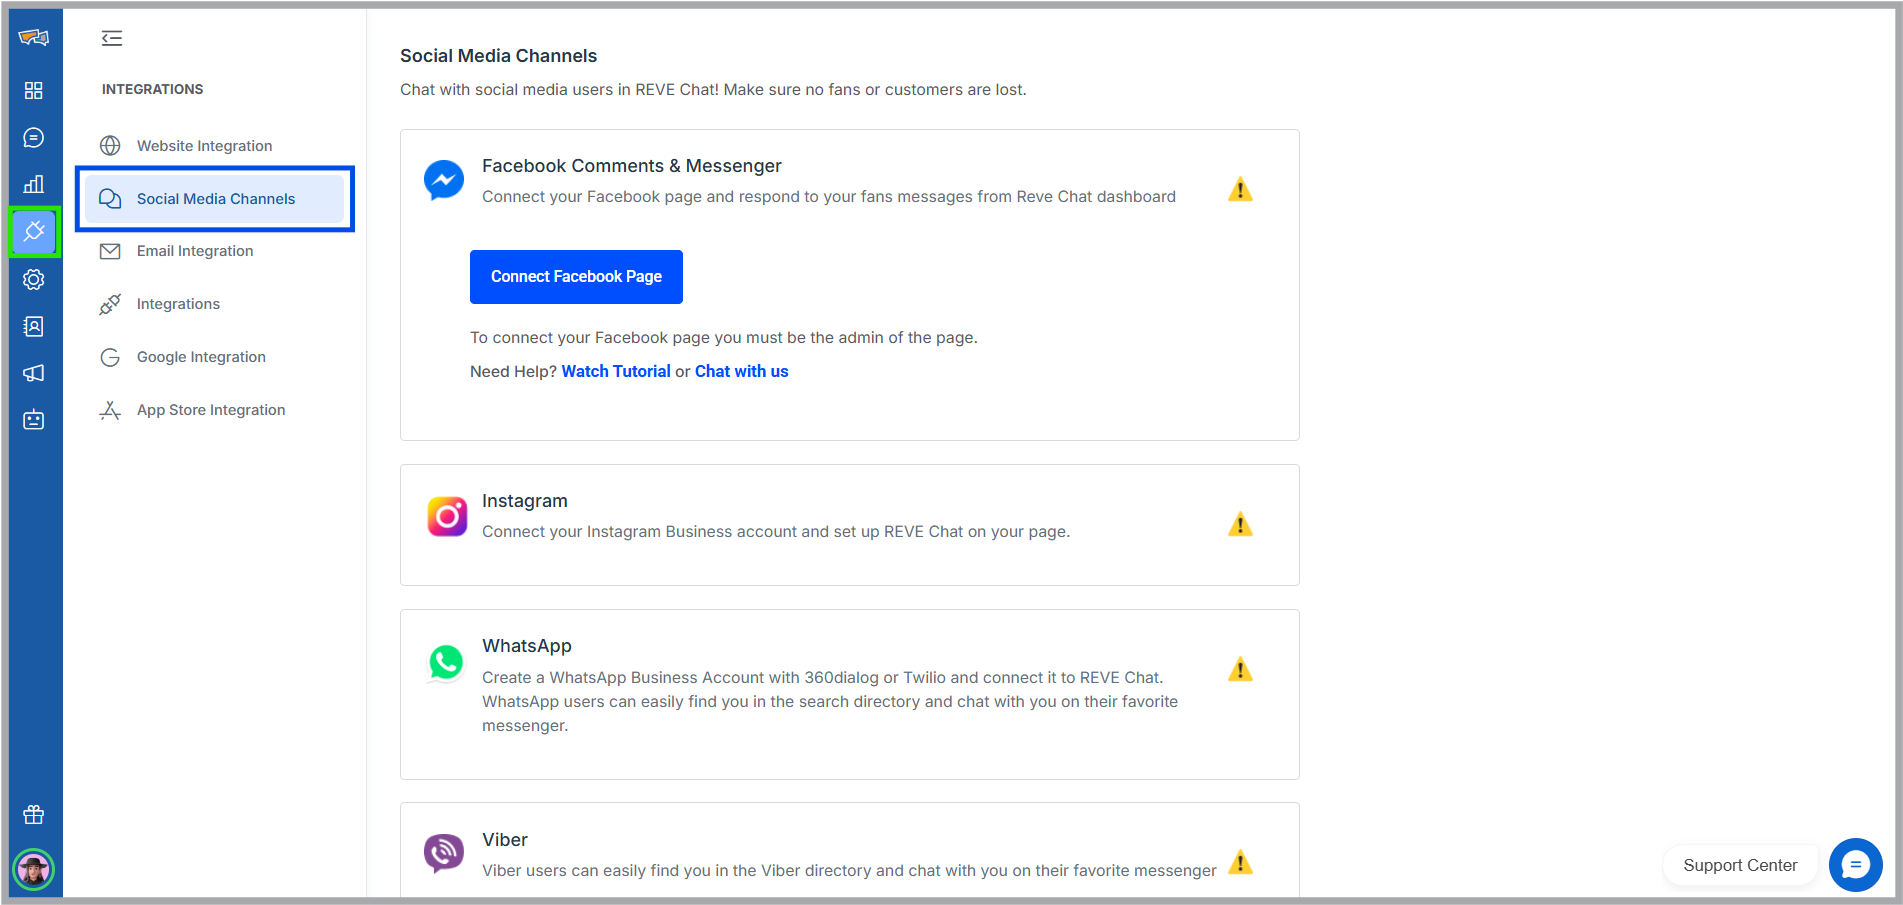Select Website Integration menu item
This screenshot has width=1903, height=905.
(204, 146)
